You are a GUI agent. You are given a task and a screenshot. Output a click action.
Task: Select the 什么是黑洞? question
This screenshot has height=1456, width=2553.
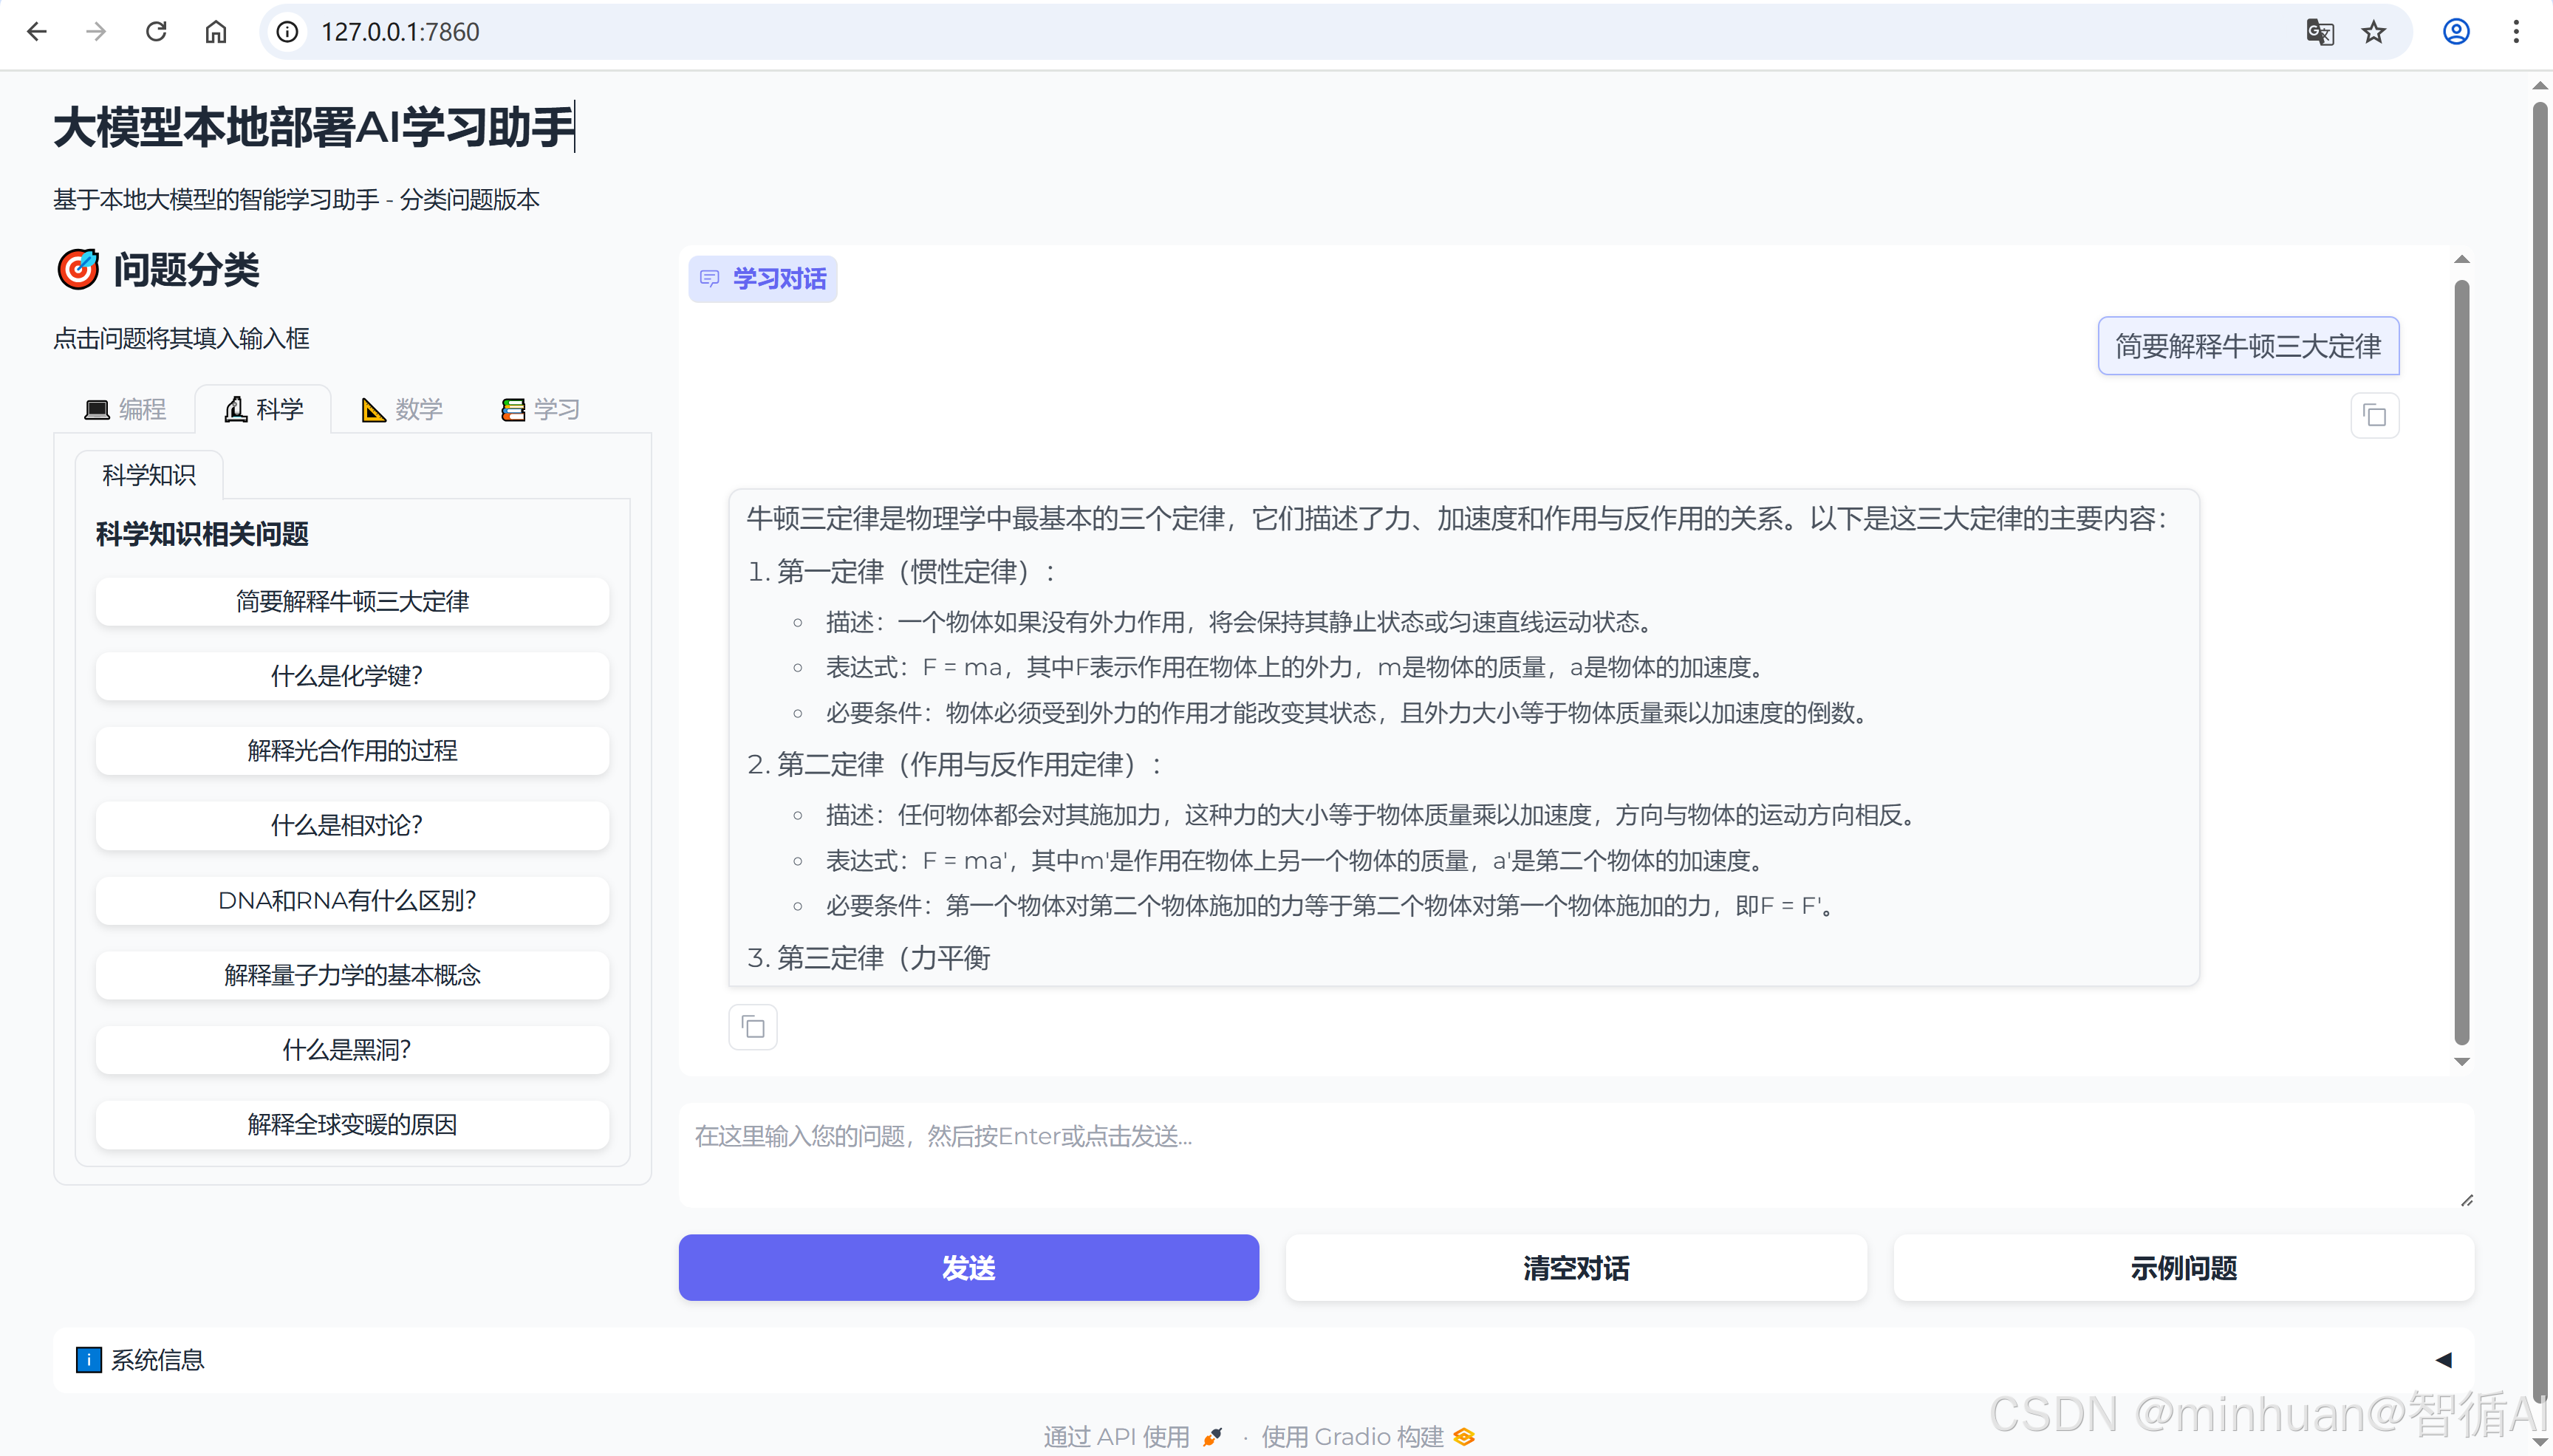pyautogui.click(x=352, y=1049)
